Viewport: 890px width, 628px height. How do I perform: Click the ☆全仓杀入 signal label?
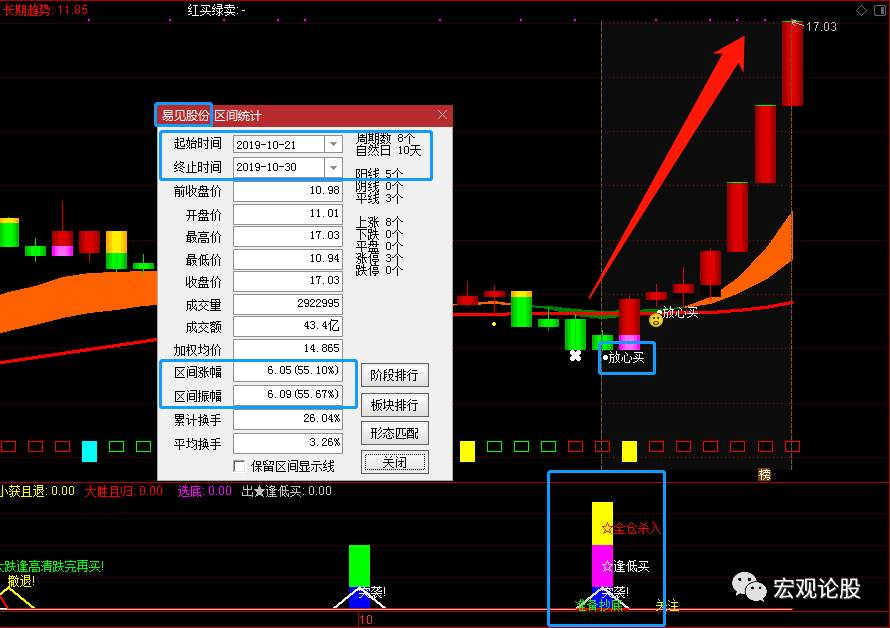(631, 529)
